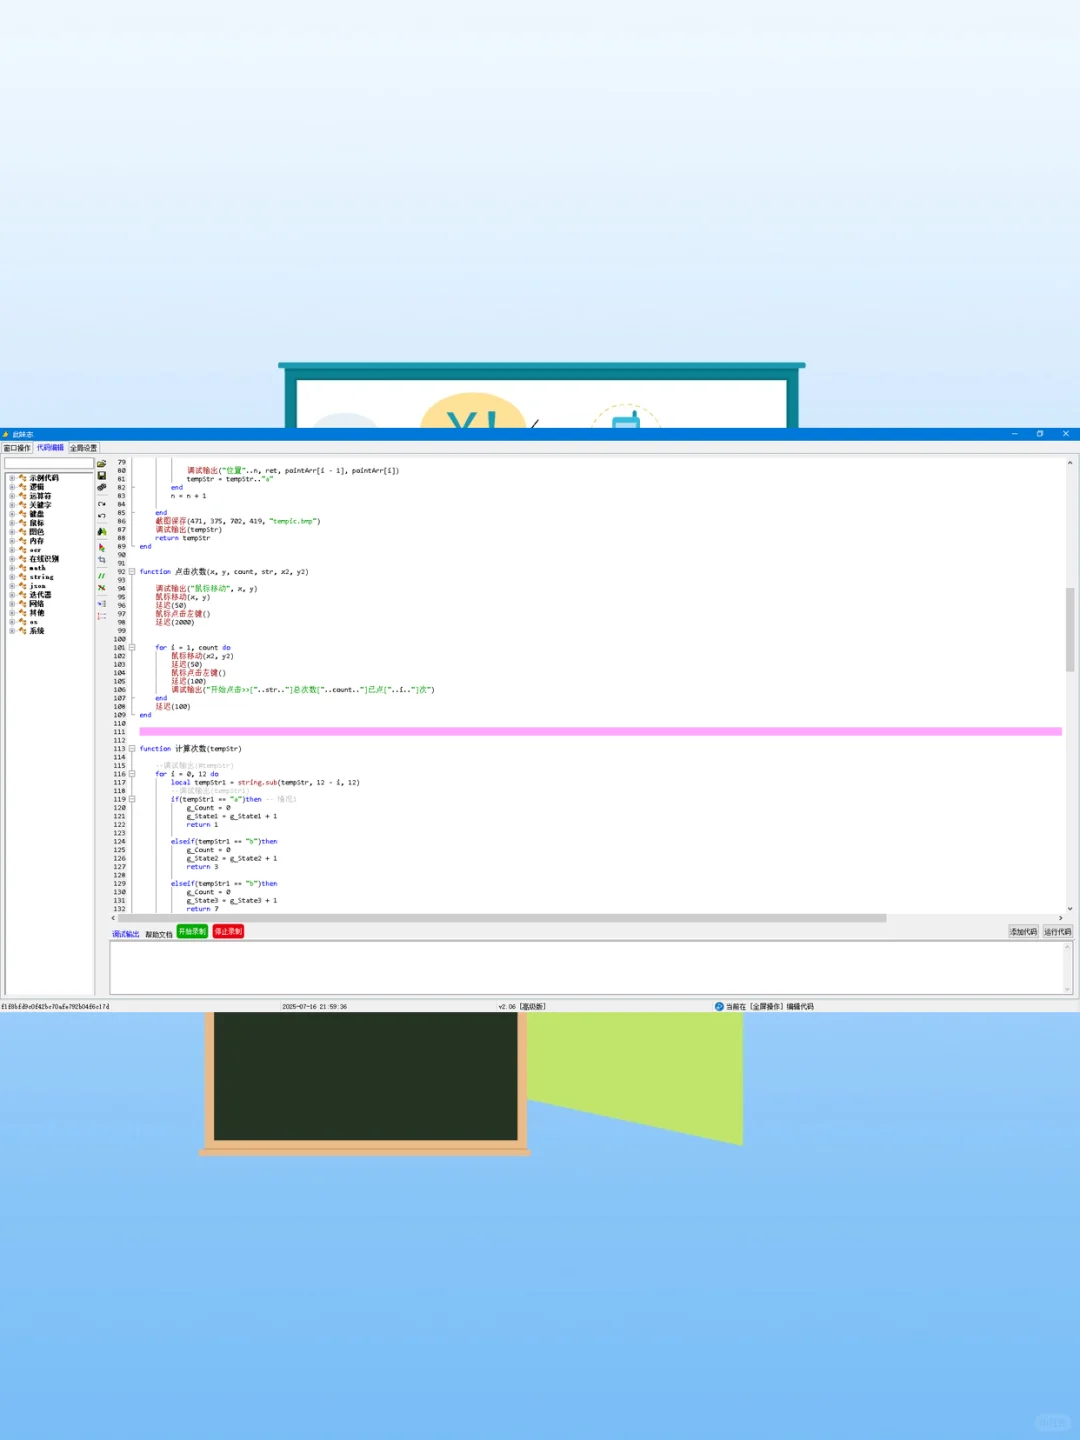Click the uncomment icon with red cross
Screen dimensions: 1080x1440
click(x=102, y=588)
